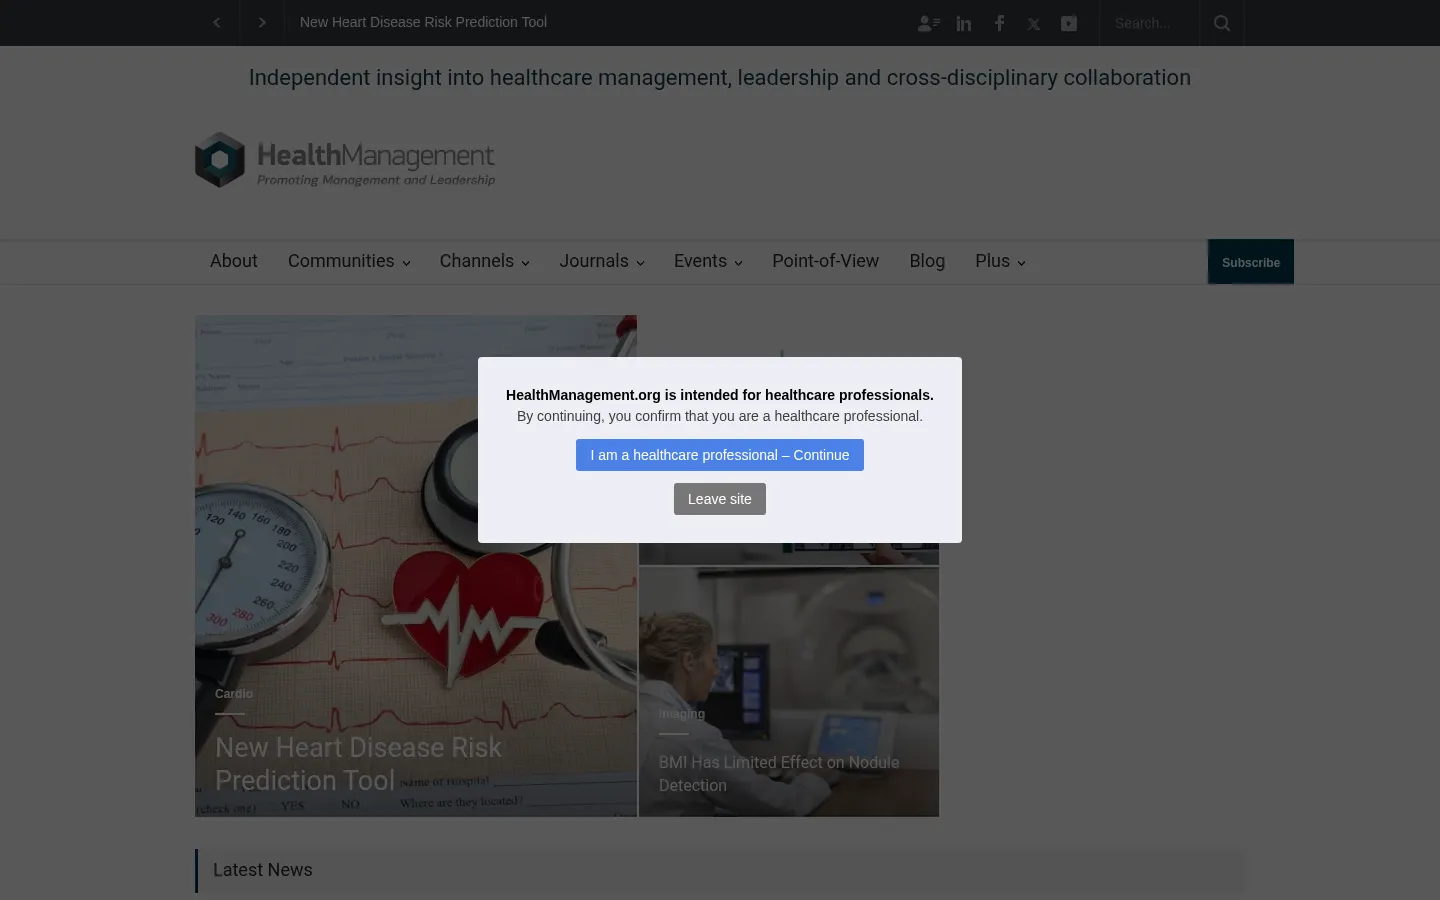Focus the Search input field

click(x=1150, y=23)
